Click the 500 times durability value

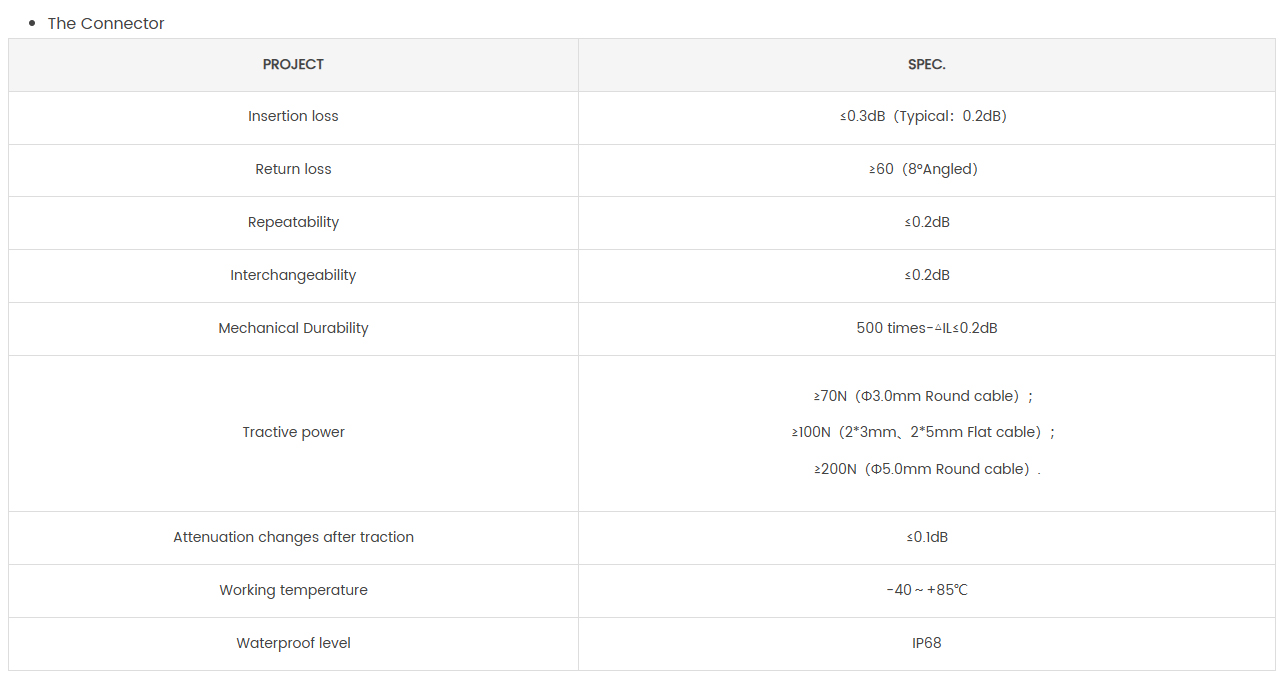pyautogui.click(x=927, y=329)
